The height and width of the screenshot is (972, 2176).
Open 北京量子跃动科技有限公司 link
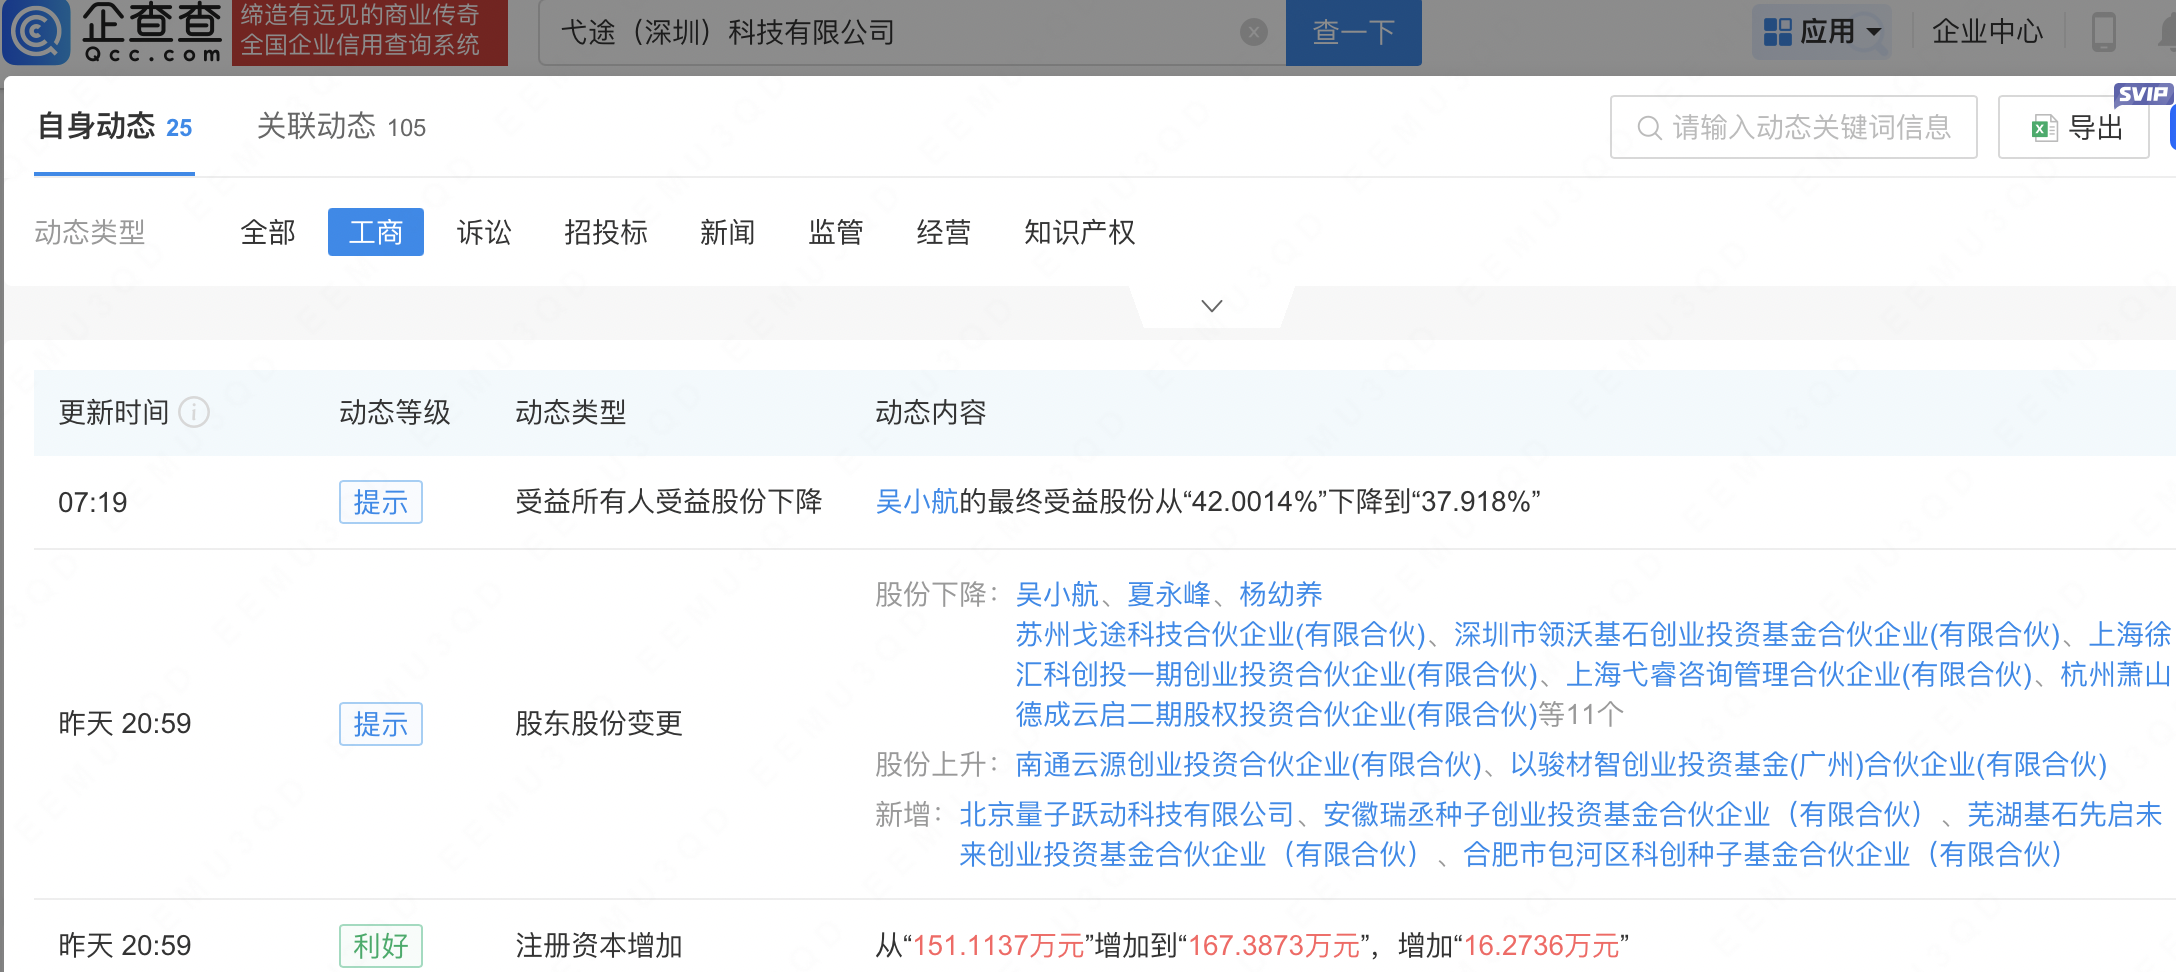[x=1126, y=815]
